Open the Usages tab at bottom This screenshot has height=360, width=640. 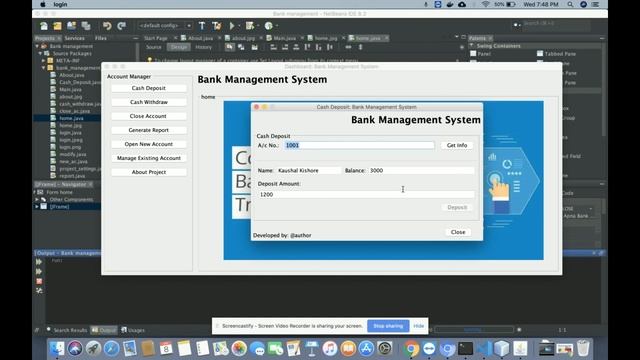point(133,330)
